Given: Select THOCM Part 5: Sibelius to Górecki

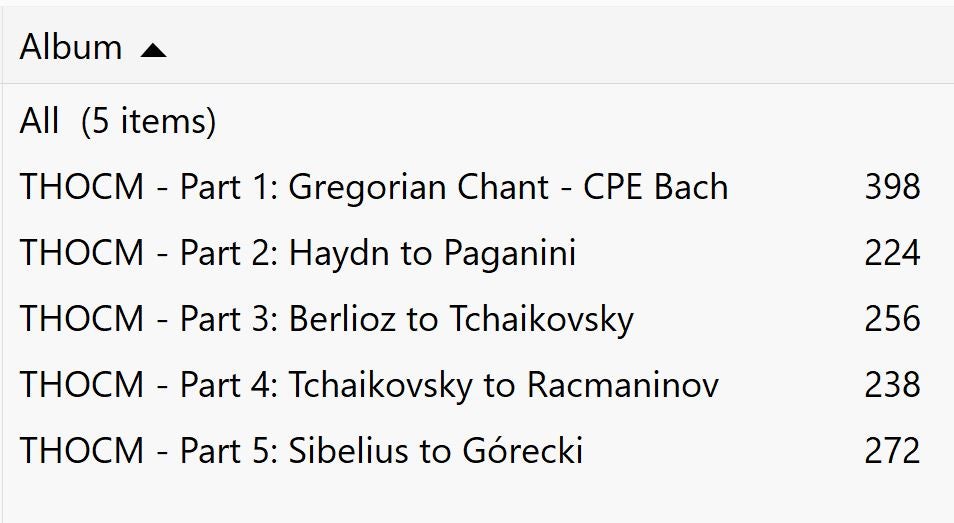Looking at the screenshot, I should click(x=300, y=451).
